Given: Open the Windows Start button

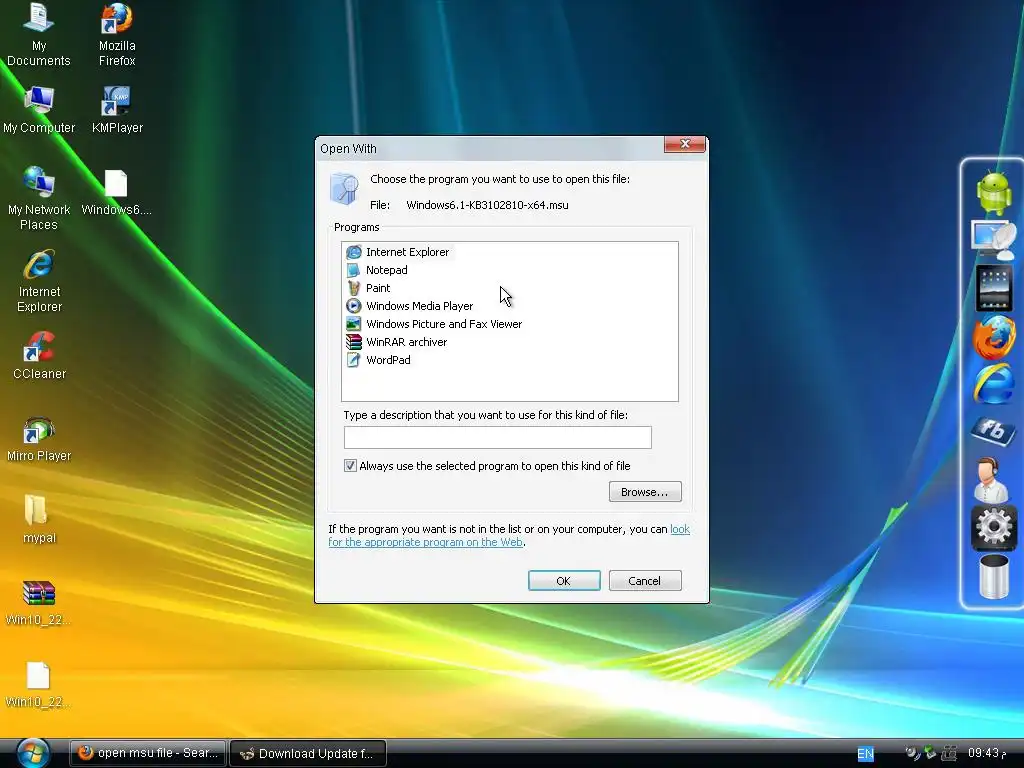Looking at the screenshot, I should tap(33, 753).
